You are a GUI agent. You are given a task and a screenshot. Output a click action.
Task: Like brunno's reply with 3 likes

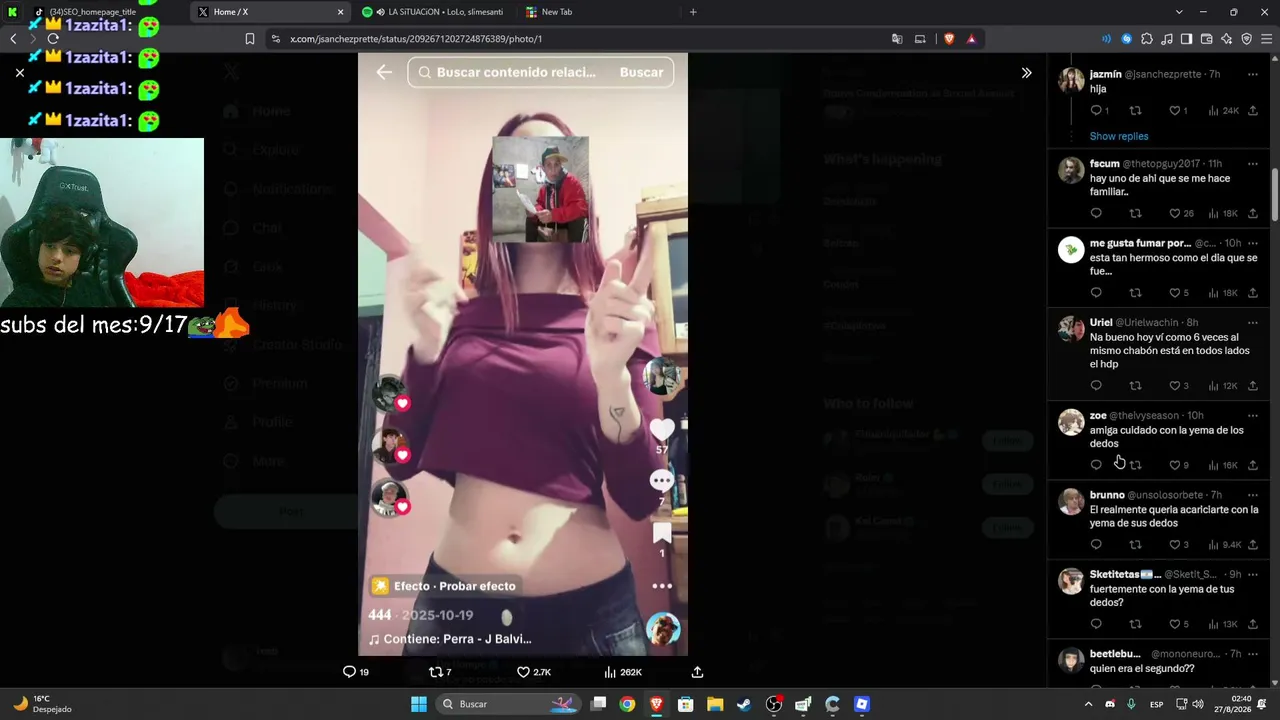pos(1180,545)
